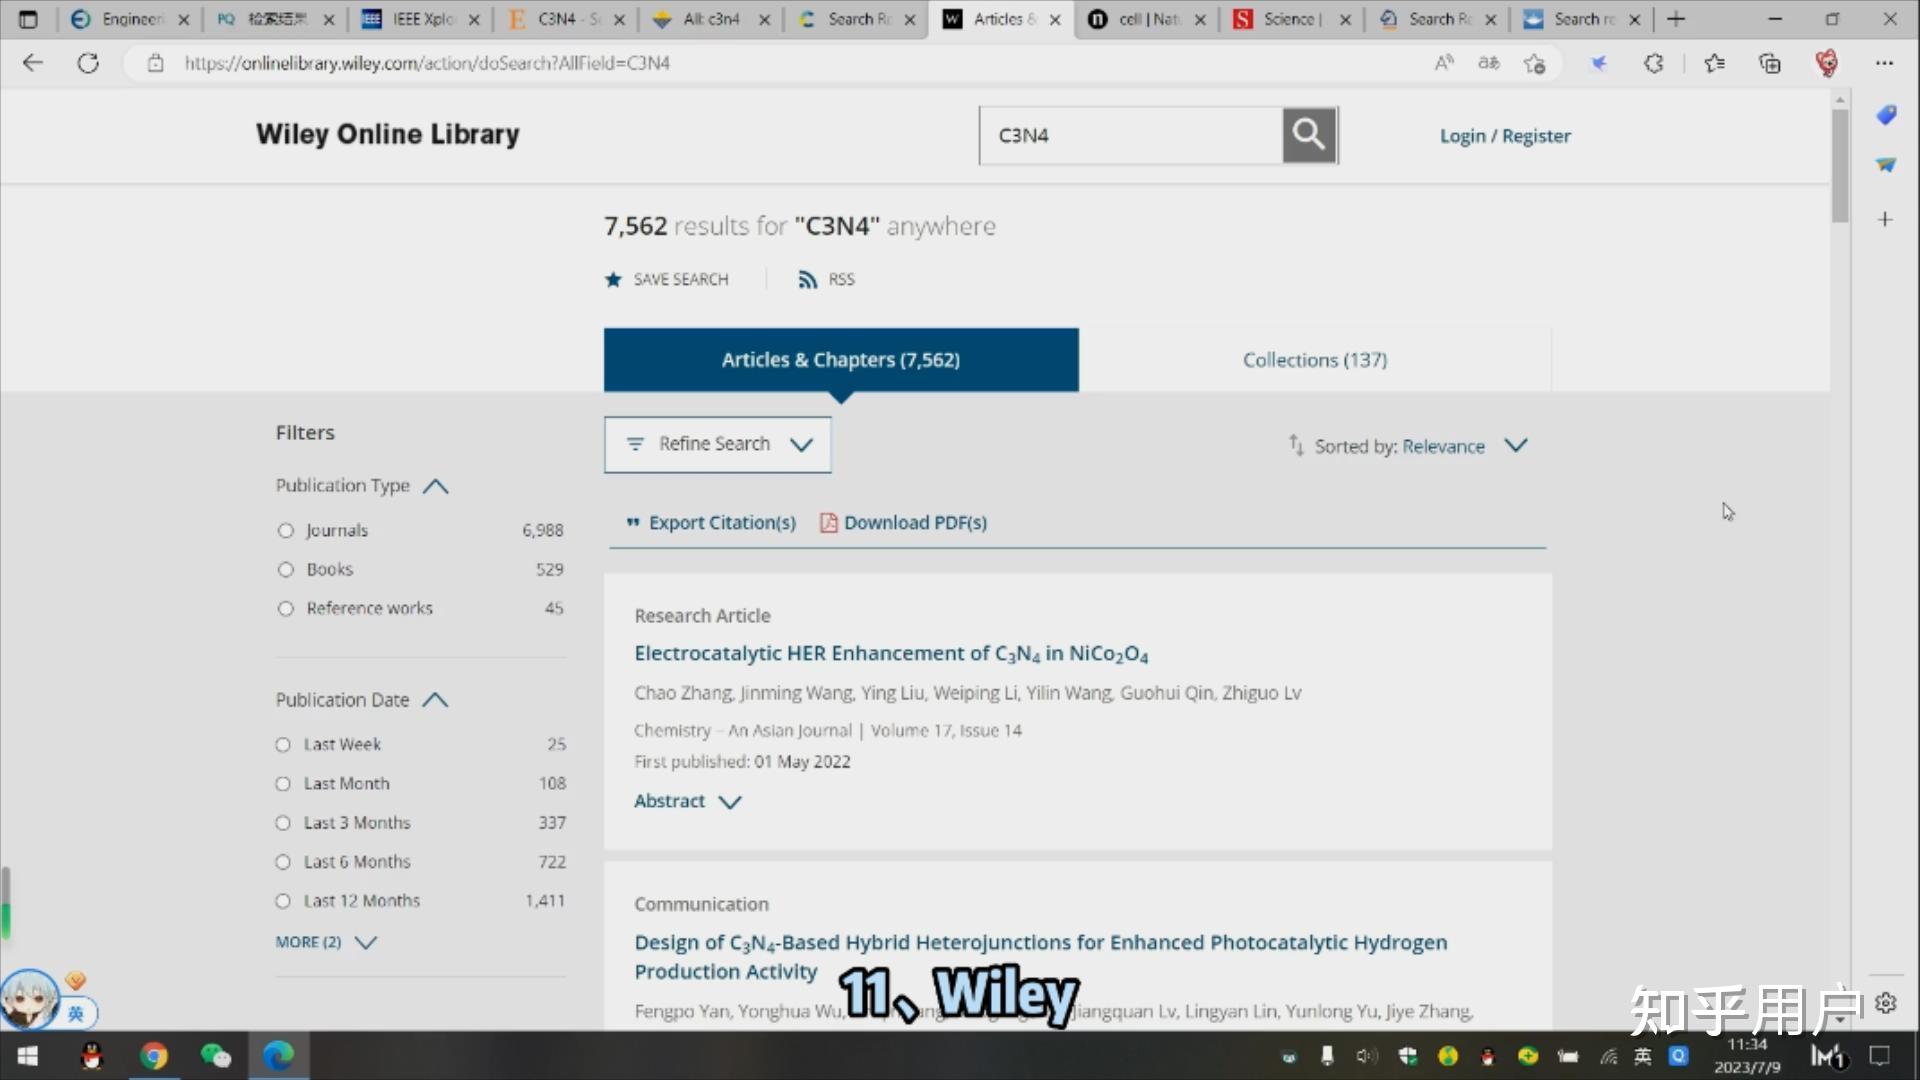The height and width of the screenshot is (1080, 1920).
Task: Select the Reference works filter
Action: (x=286, y=609)
